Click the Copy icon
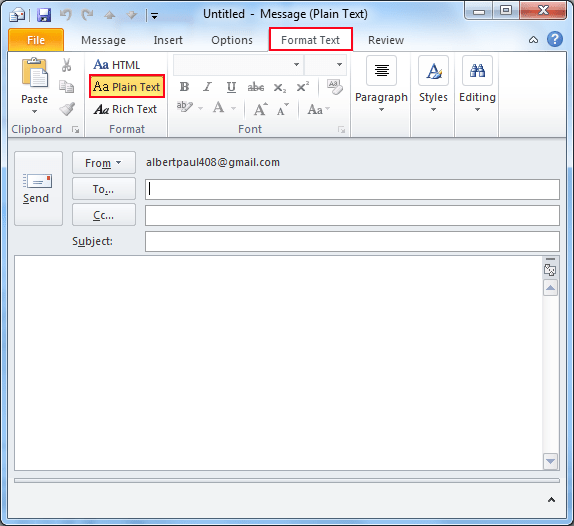The image size is (574, 526). (x=67, y=87)
